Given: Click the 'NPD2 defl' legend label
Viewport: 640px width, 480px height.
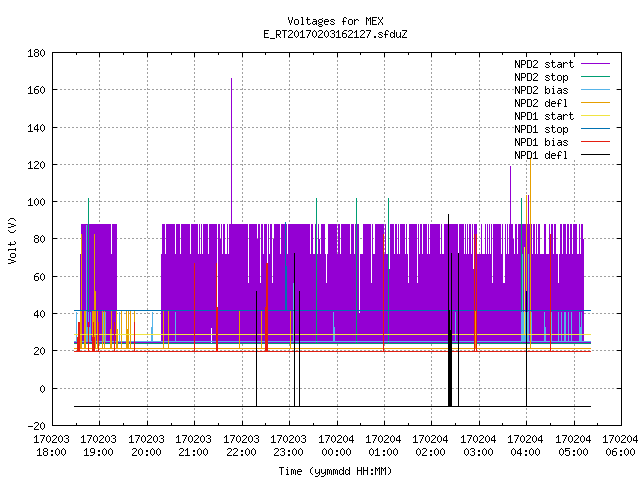Looking at the screenshot, I should 541,103.
